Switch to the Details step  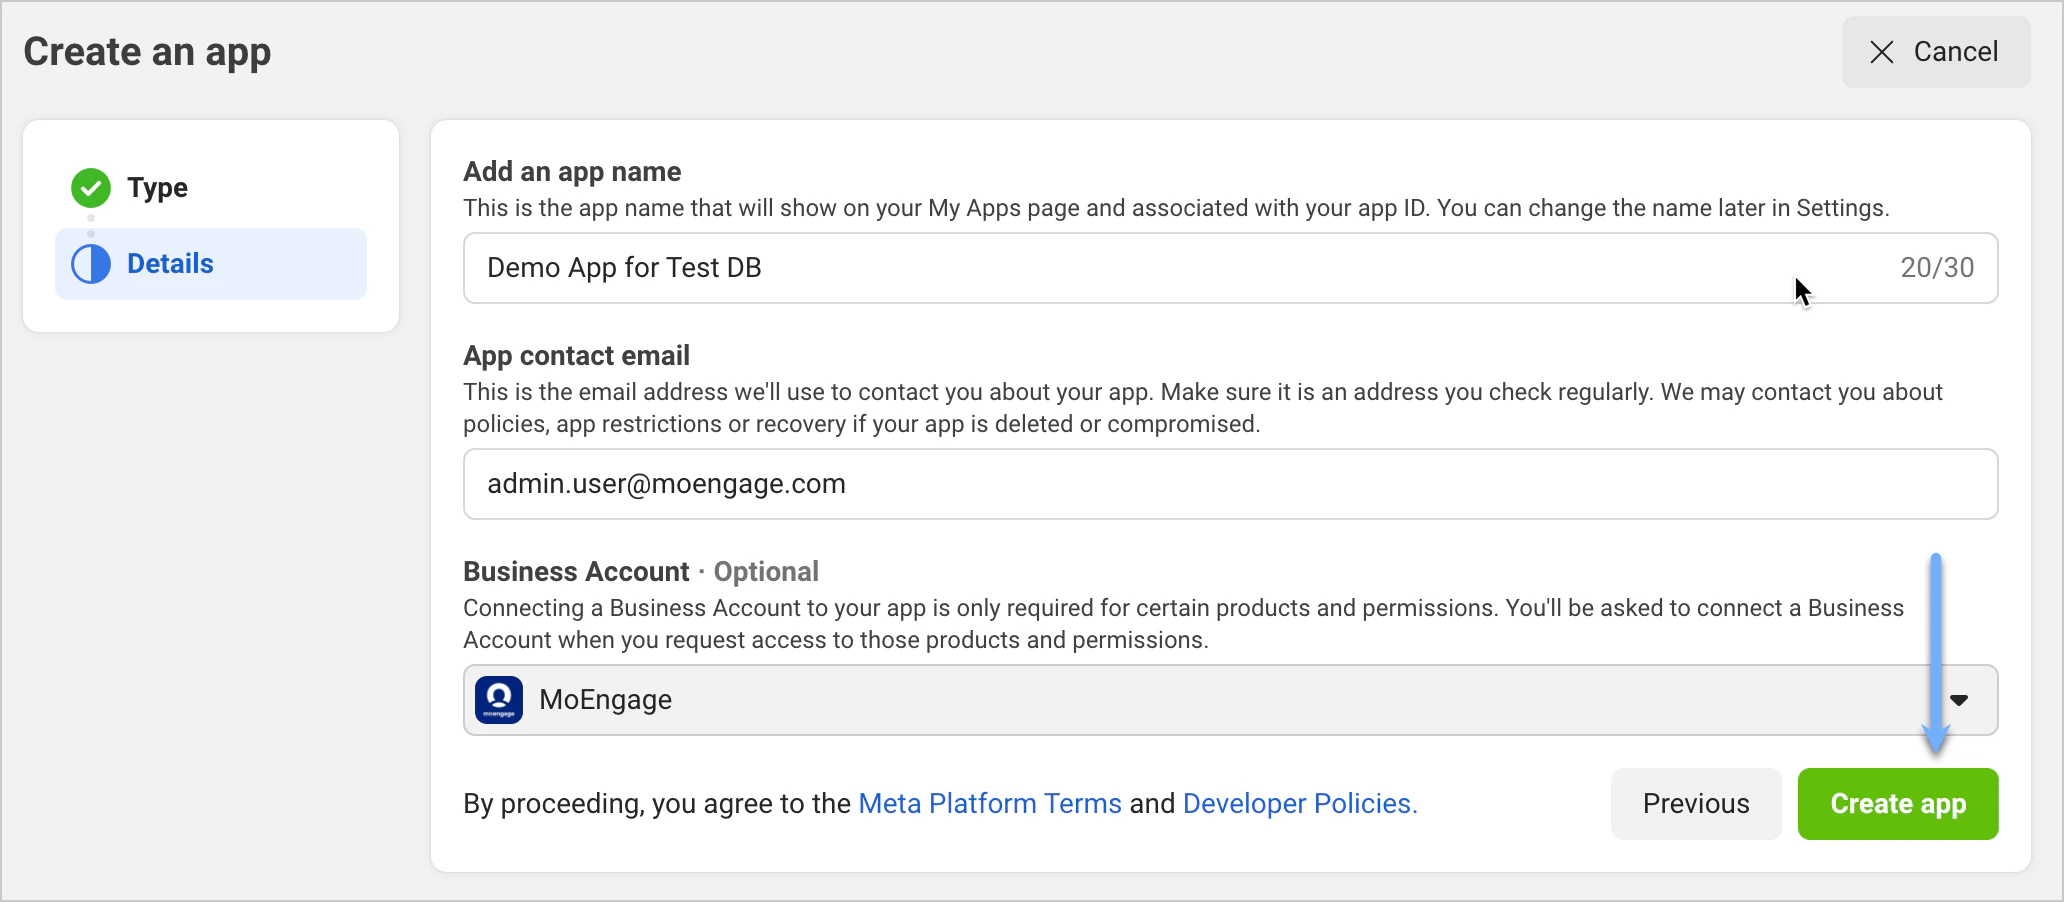click(169, 263)
